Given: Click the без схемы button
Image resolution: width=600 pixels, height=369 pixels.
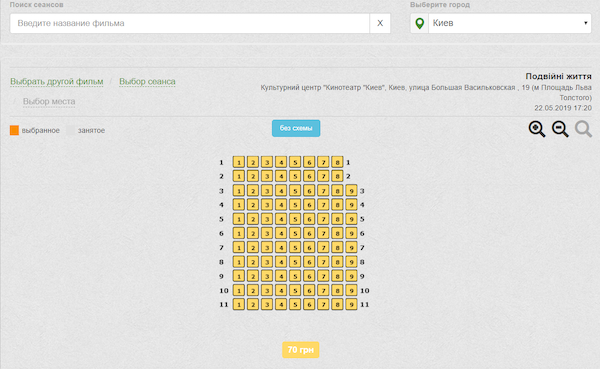Looking at the screenshot, I should [x=296, y=128].
